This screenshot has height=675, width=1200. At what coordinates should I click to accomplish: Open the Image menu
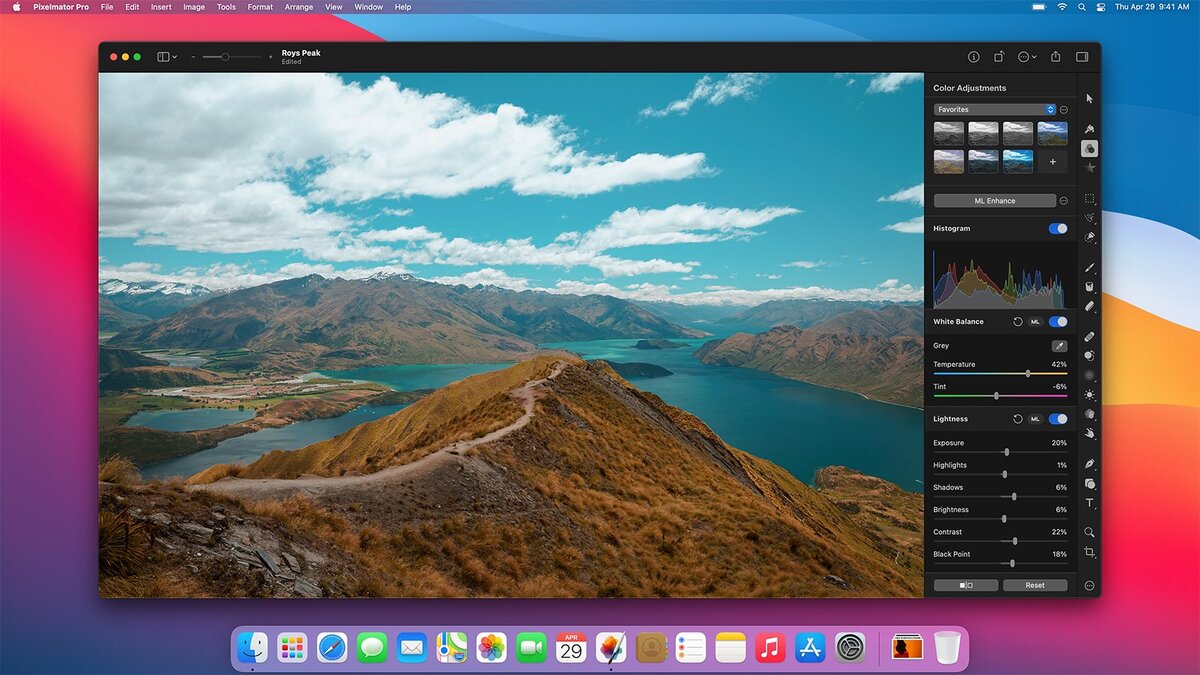coord(194,7)
